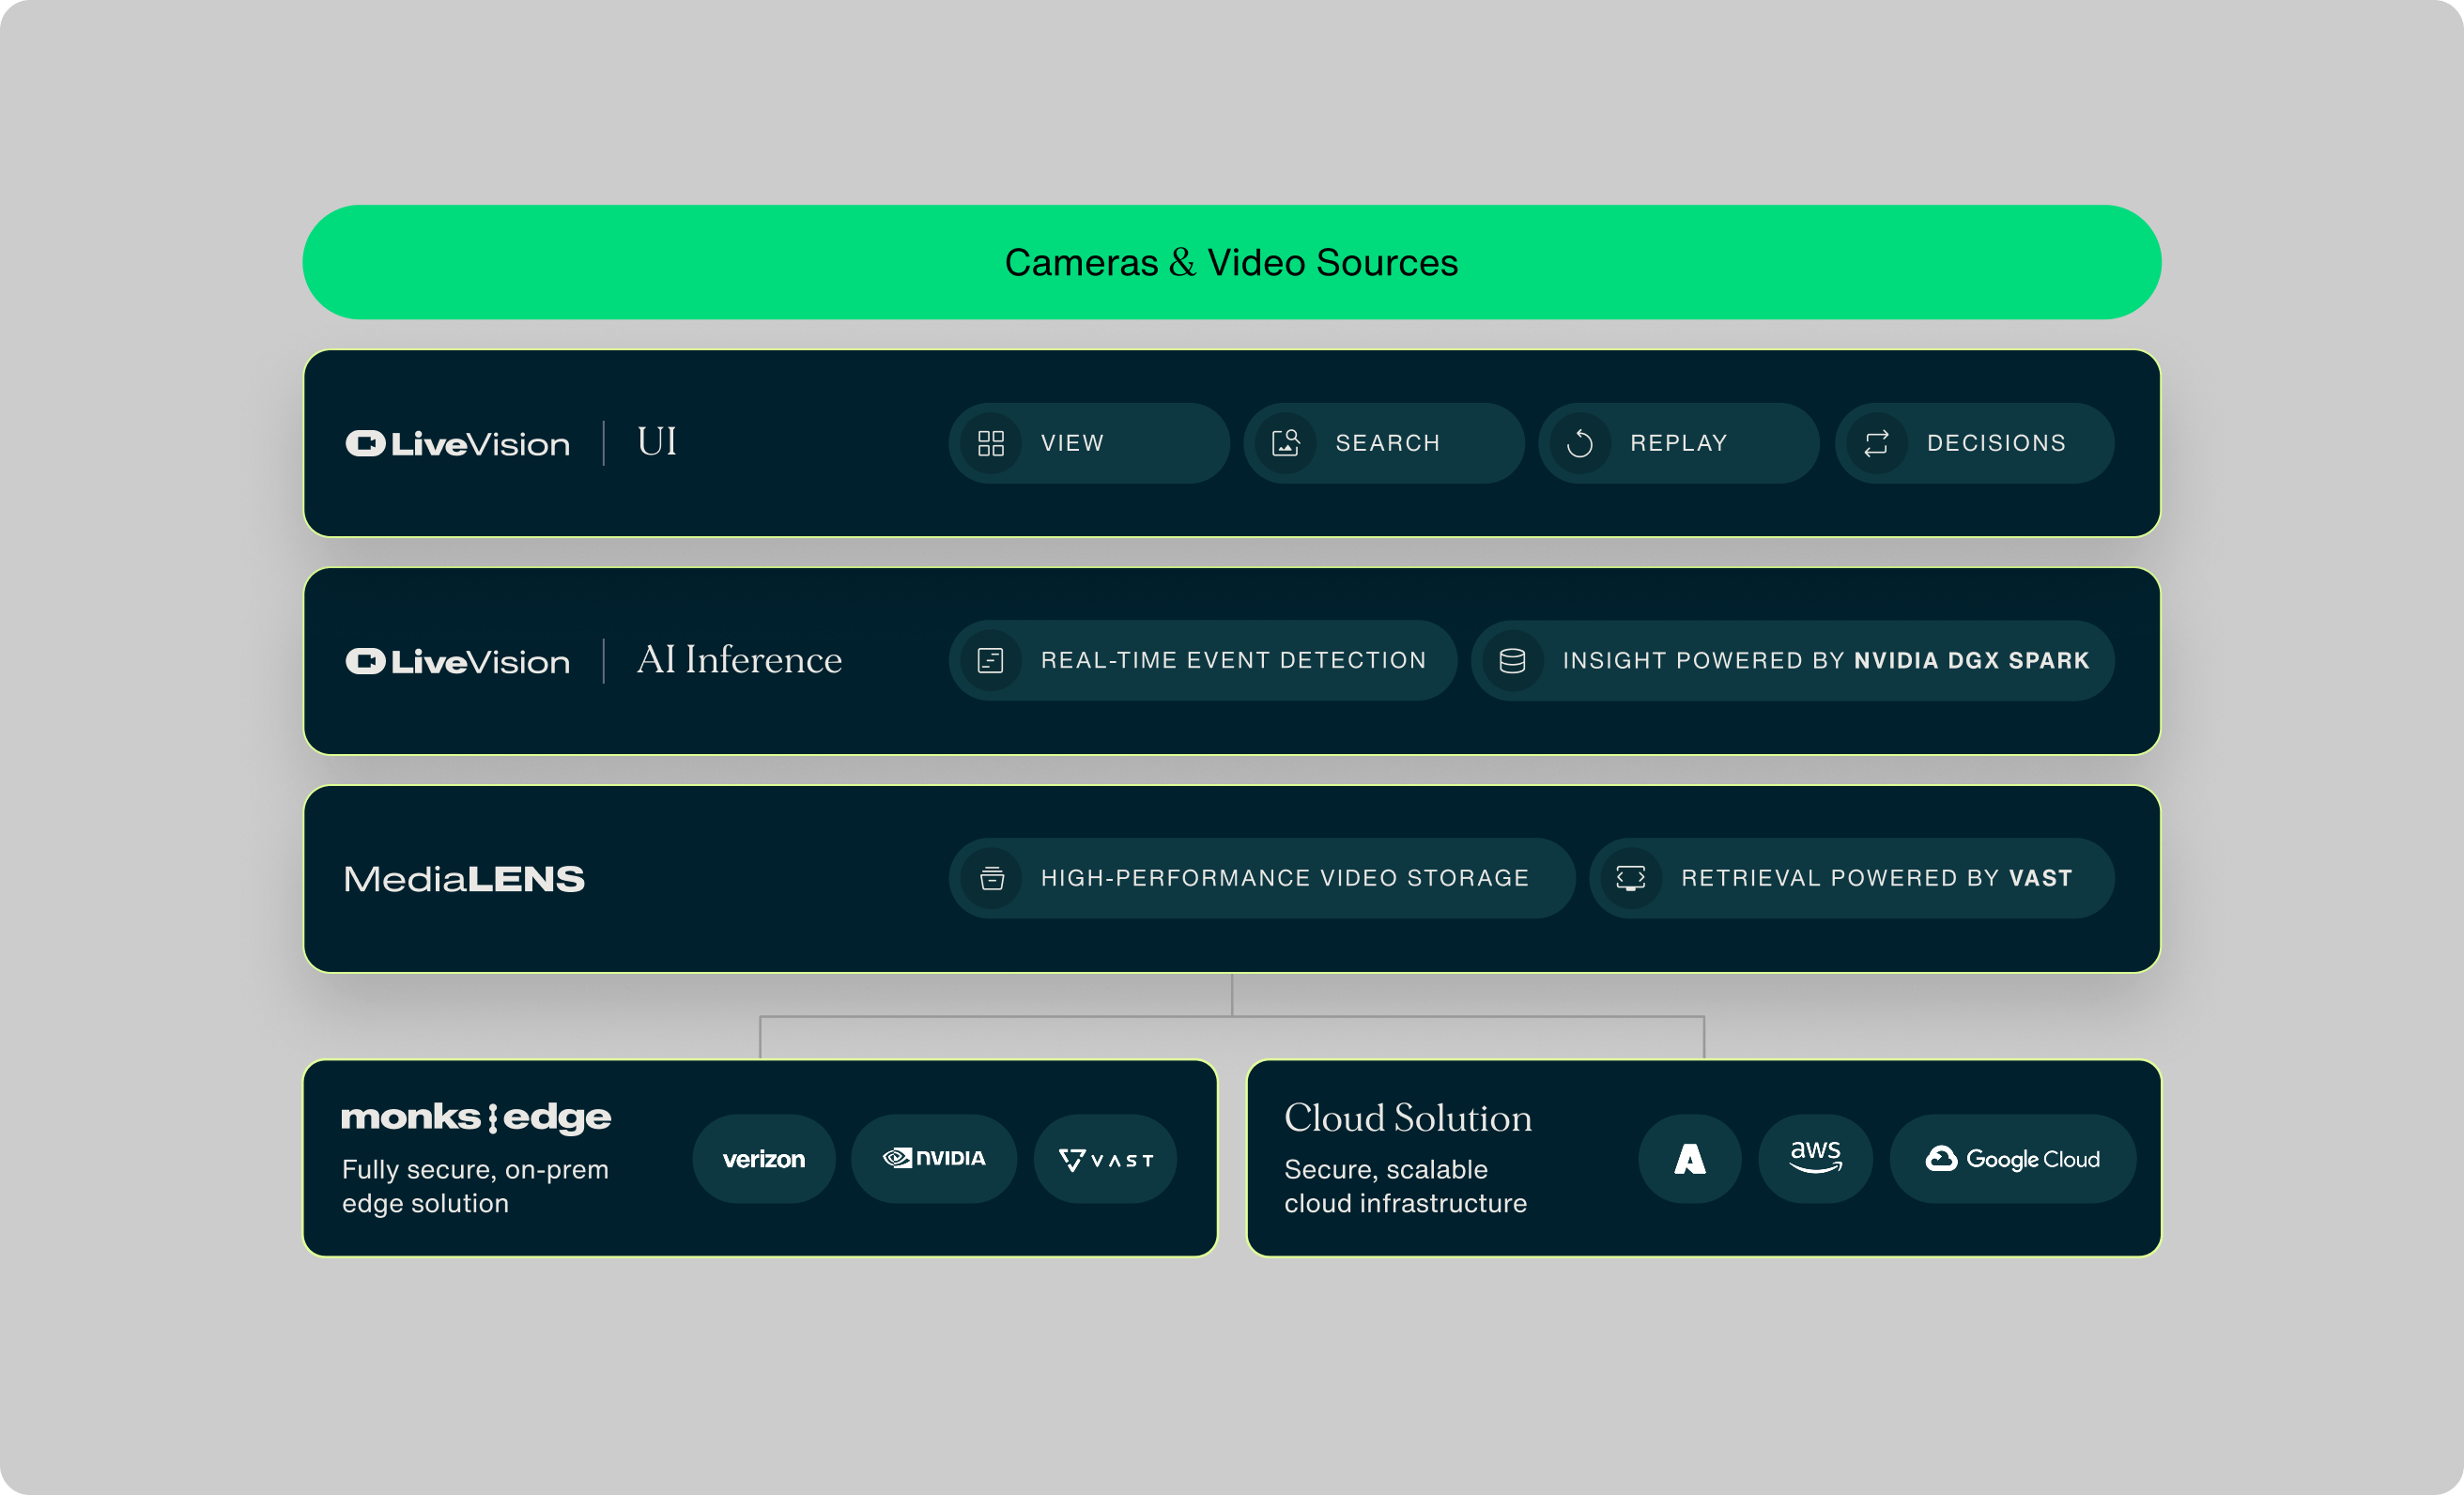Click the Google Cloud logo badge
This screenshot has height=1495, width=2464.
point(2013,1158)
